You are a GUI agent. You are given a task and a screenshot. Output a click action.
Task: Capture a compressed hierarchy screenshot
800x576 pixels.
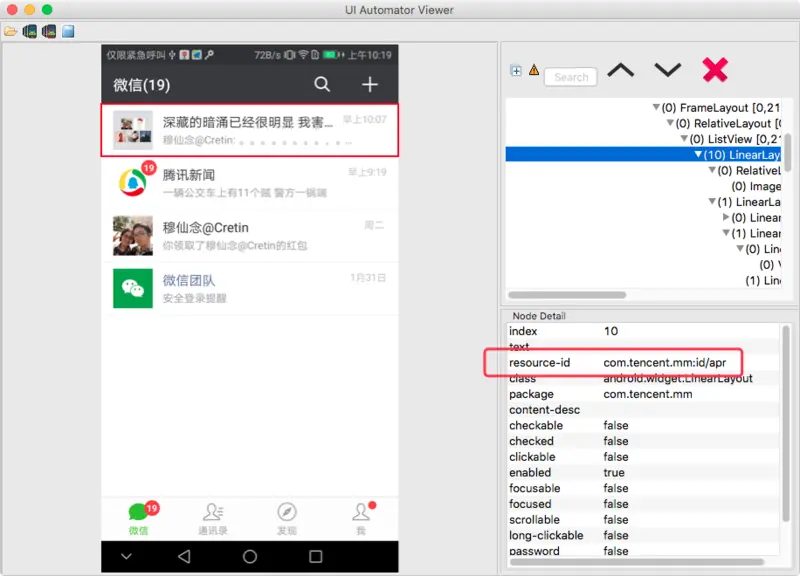[48, 31]
